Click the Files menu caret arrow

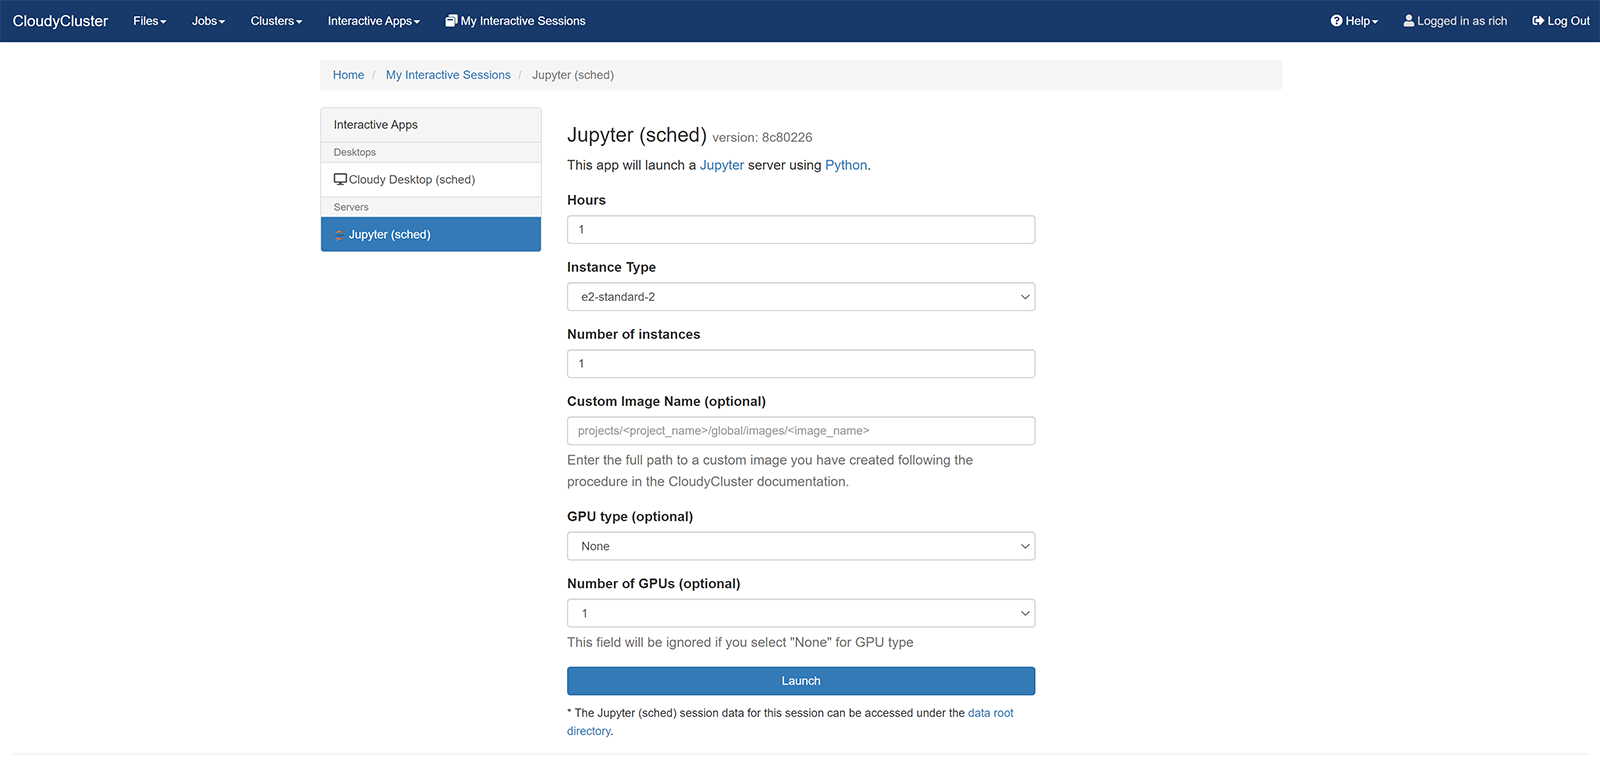pyautogui.click(x=163, y=22)
